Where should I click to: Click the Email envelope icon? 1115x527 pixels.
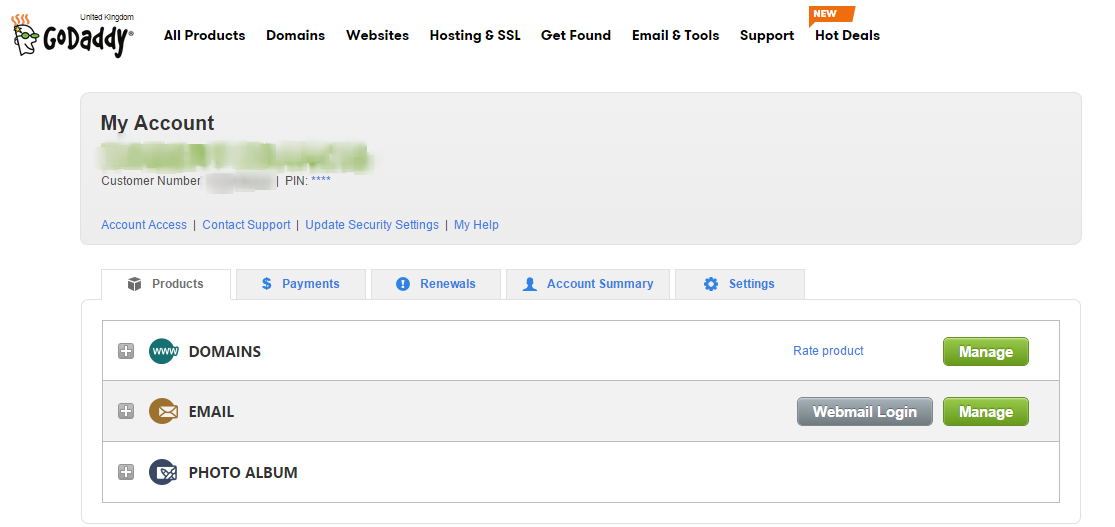[x=163, y=412]
